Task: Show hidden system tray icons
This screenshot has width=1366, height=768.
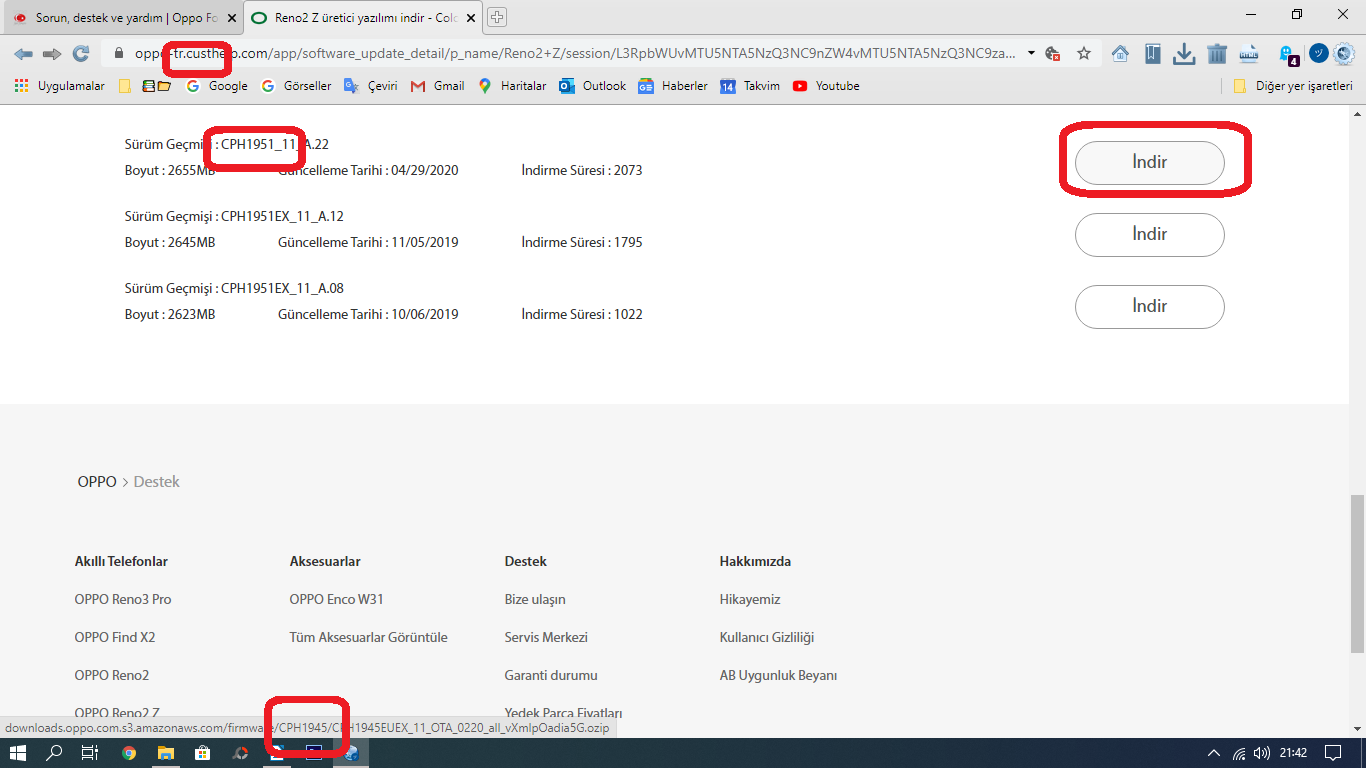Action: (x=1214, y=753)
